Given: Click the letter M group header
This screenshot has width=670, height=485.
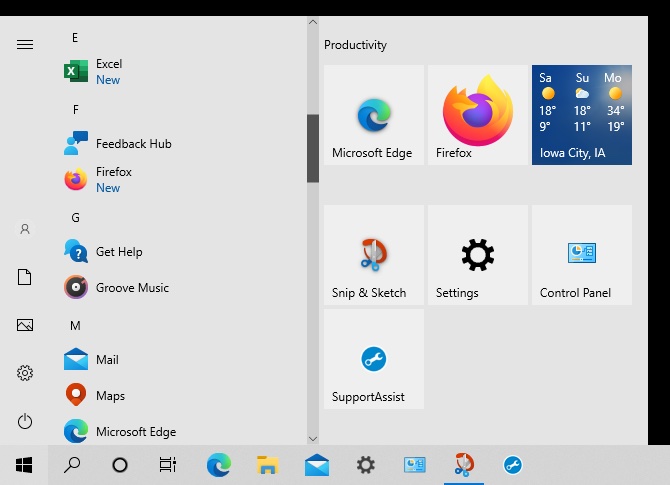Looking at the screenshot, I should coord(75,326).
